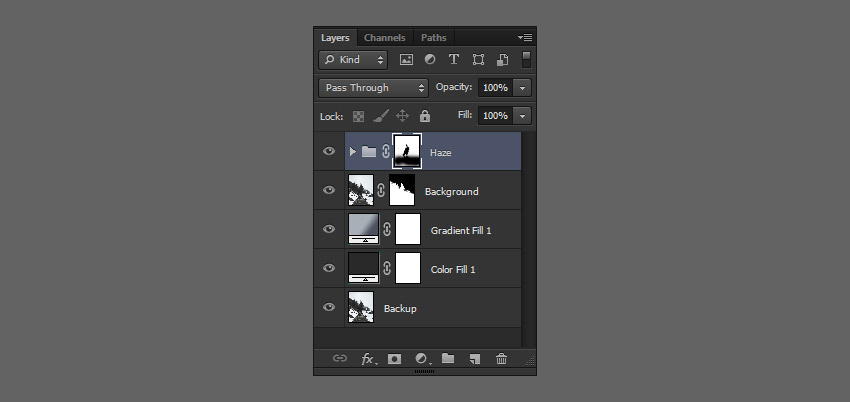The height and width of the screenshot is (402, 850).
Task: Hide the Backup layer
Action: click(329, 307)
